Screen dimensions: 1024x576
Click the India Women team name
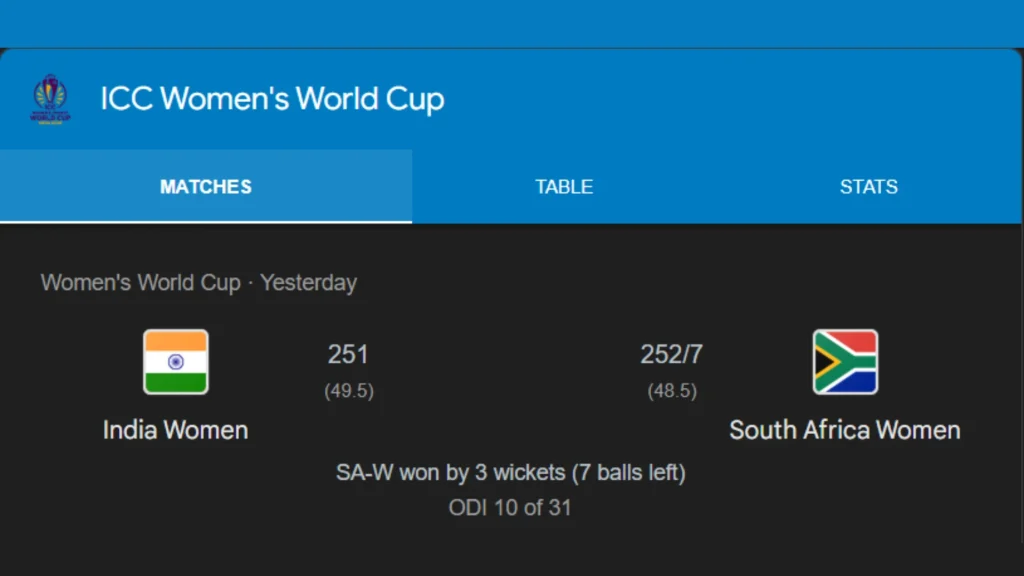(x=175, y=429)
